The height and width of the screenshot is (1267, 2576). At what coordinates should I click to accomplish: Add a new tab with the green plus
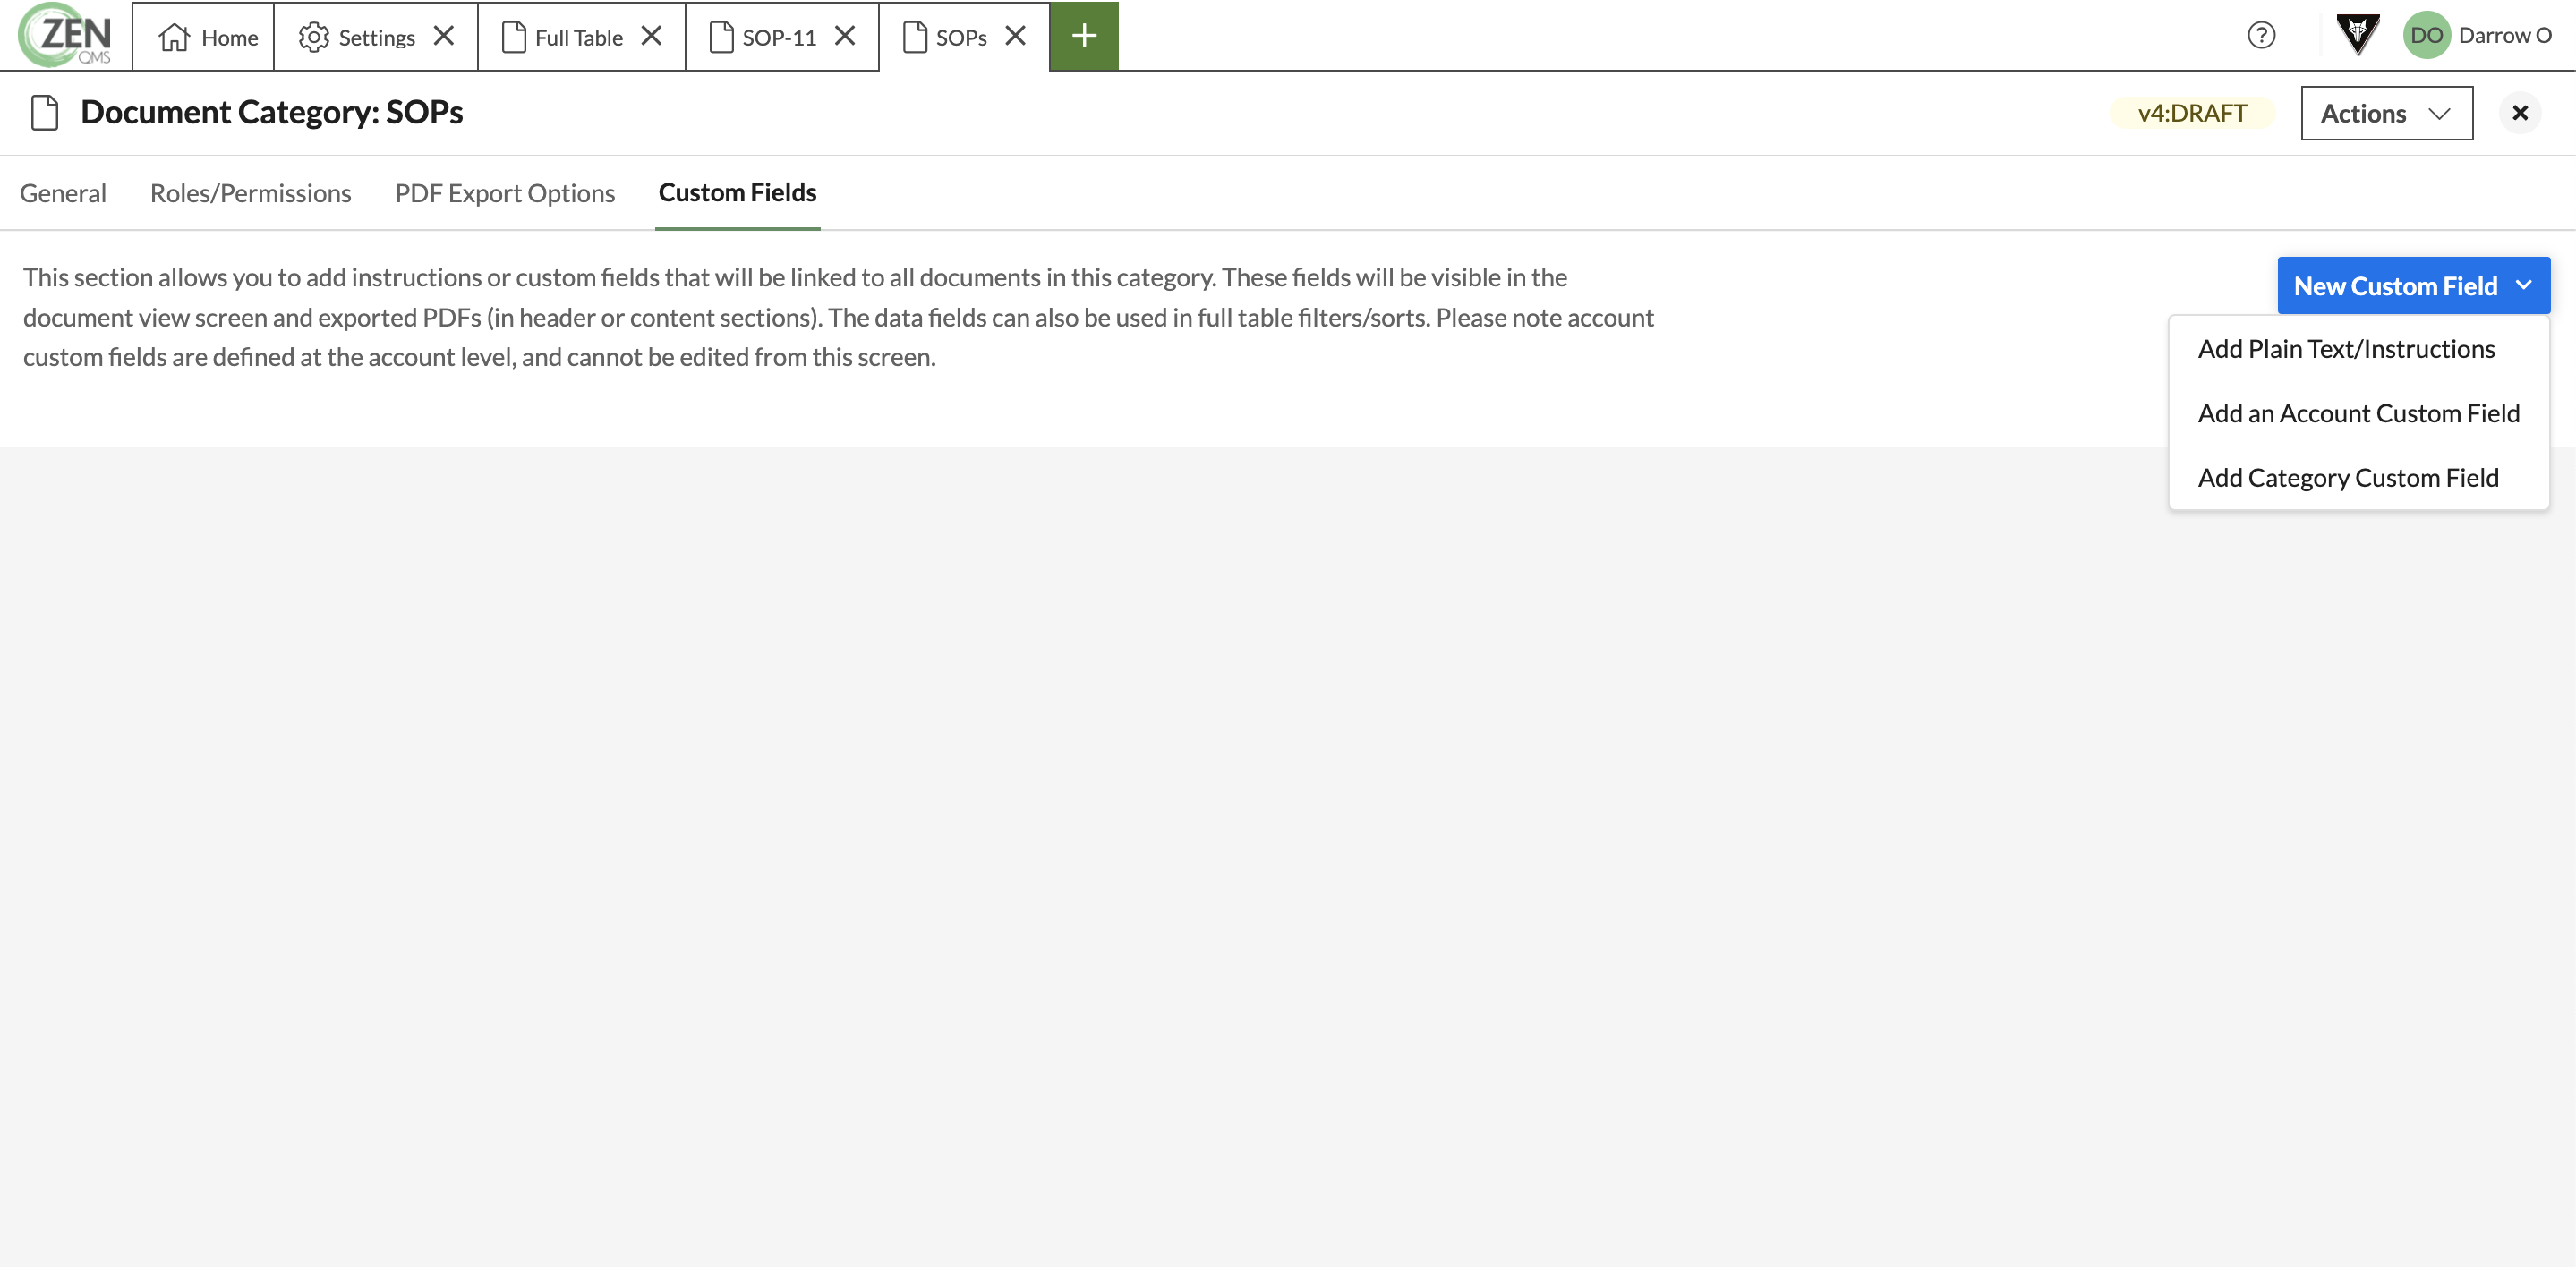point(1084,36)
